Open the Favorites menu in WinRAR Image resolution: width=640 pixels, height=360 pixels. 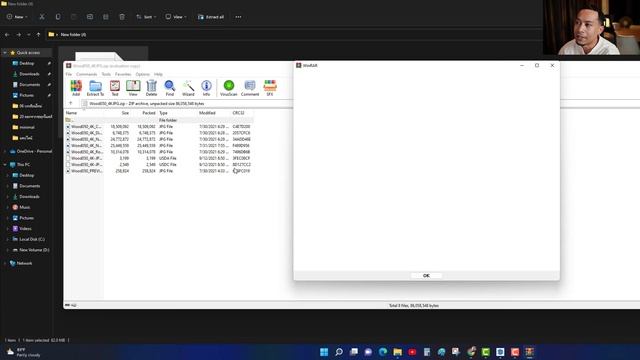click(x=123, y=74)
